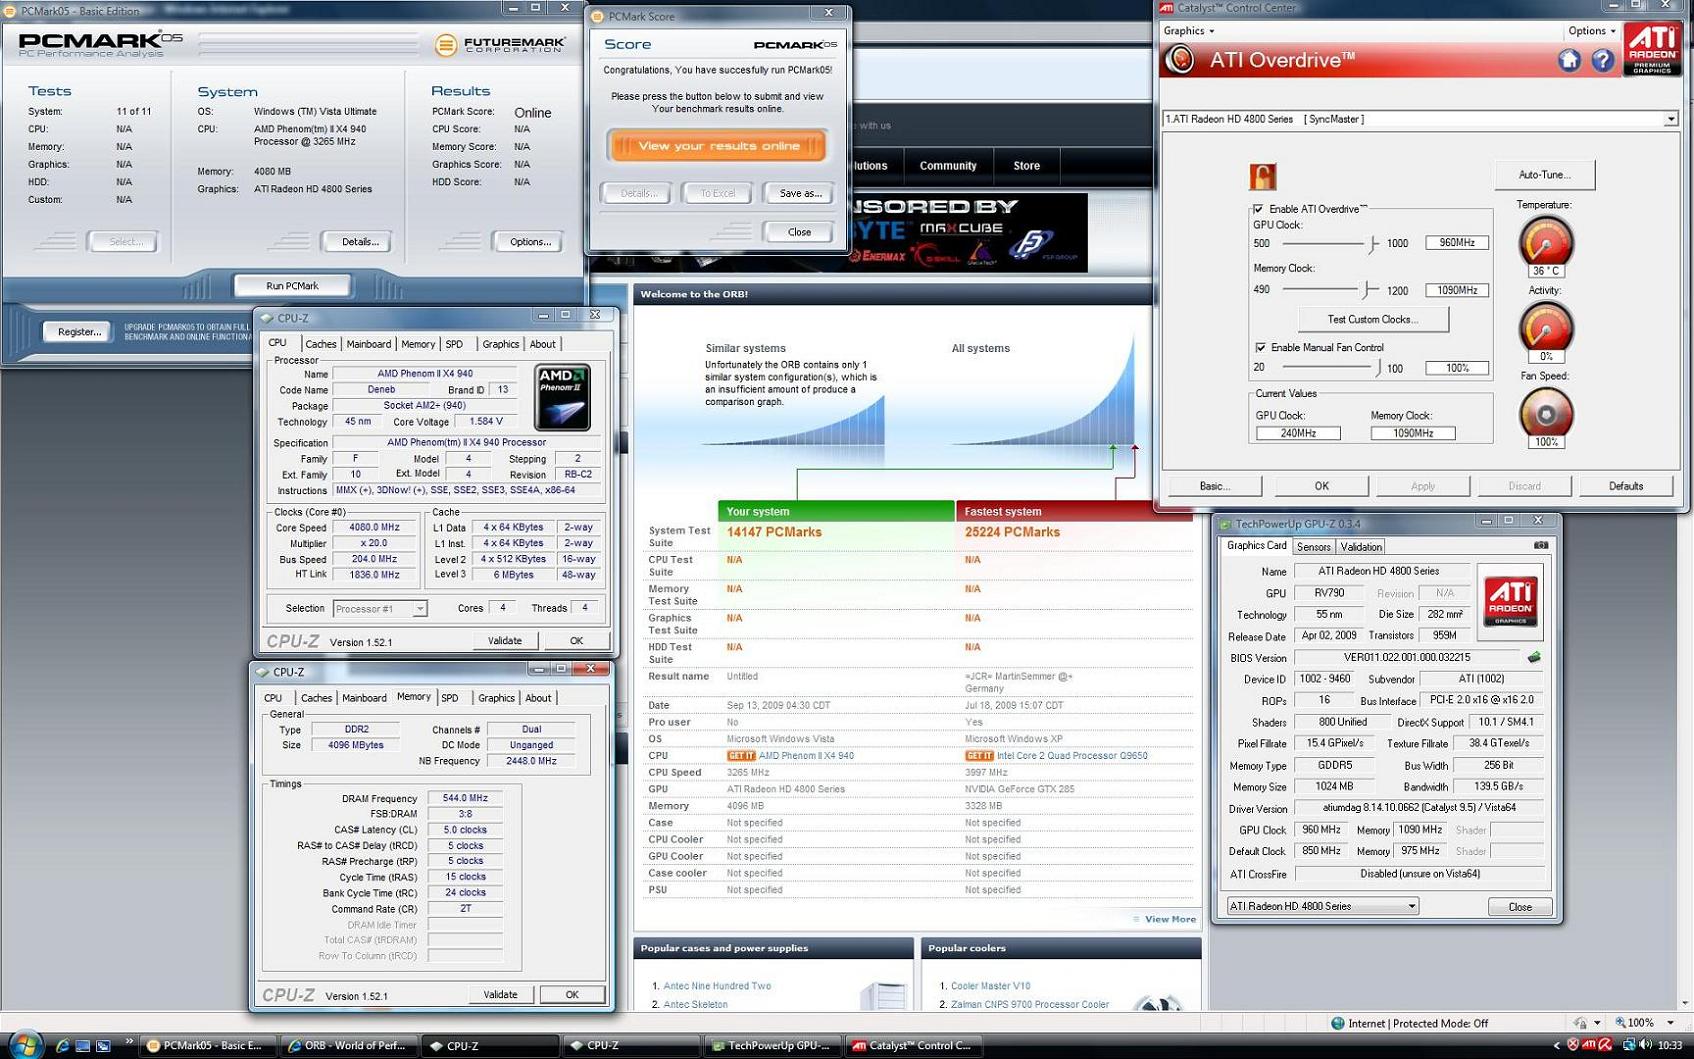This screenshot has height=1059, width=1694.
Task: Go to Catalyst Control Center home icon
Action: pos(1568,60)
